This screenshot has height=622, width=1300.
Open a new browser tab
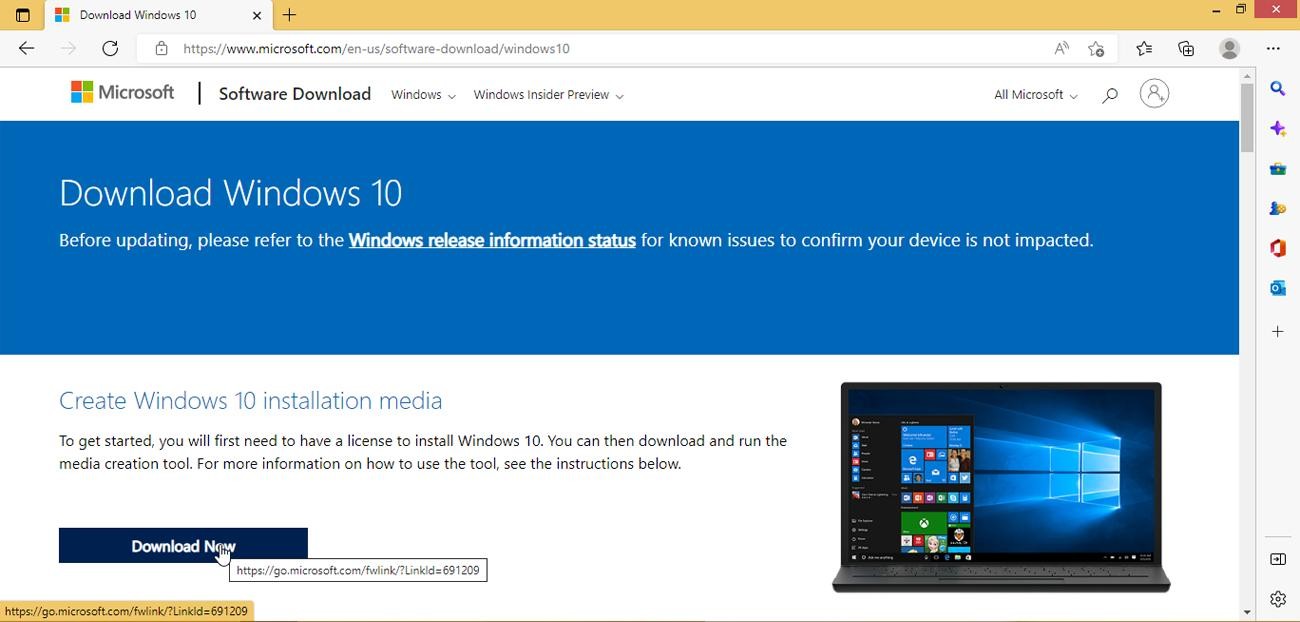tap(289, 15)
